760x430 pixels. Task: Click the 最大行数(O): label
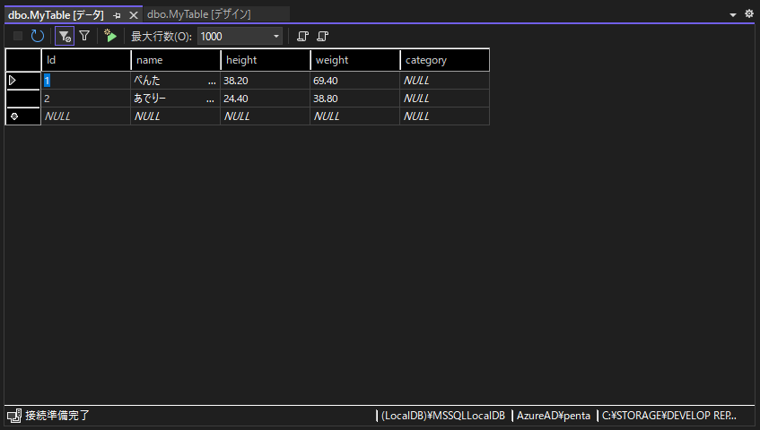(161, 36)
